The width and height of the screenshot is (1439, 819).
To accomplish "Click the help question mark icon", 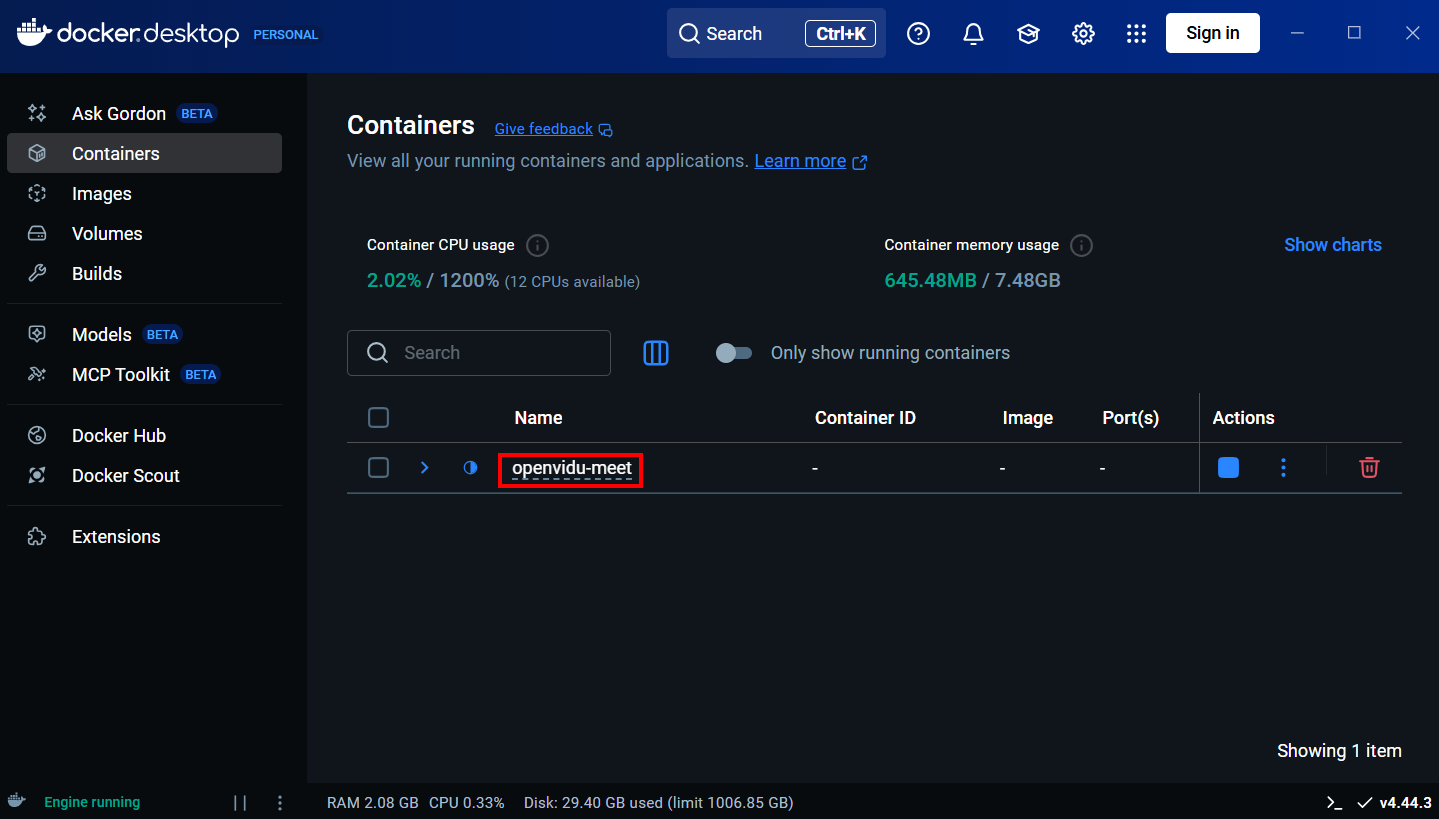I will (x=918, y=34).
